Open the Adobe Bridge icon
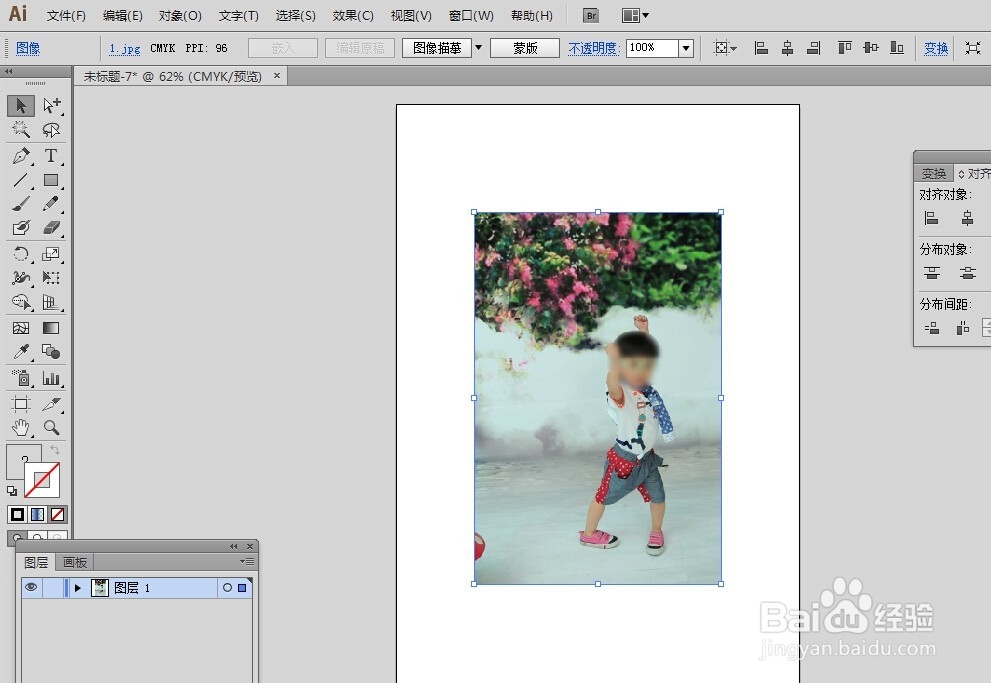 (590, 16)
